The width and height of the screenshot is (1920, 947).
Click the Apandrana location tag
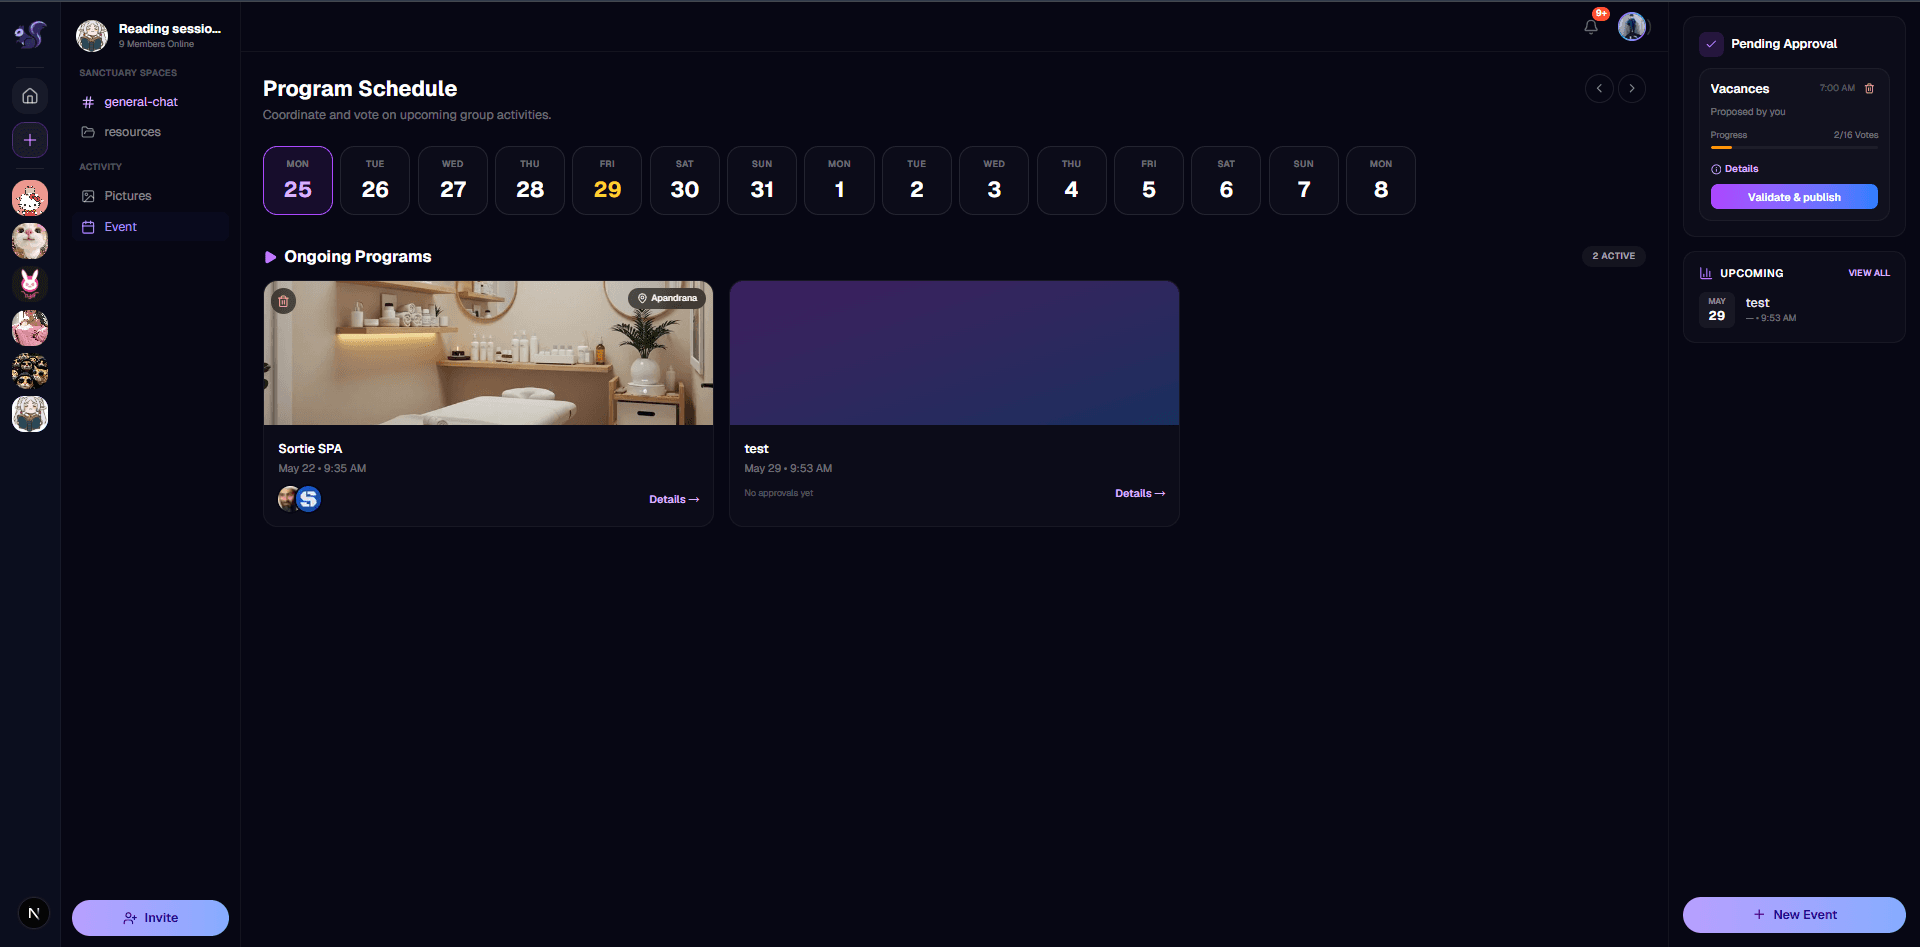click(667, 298)
